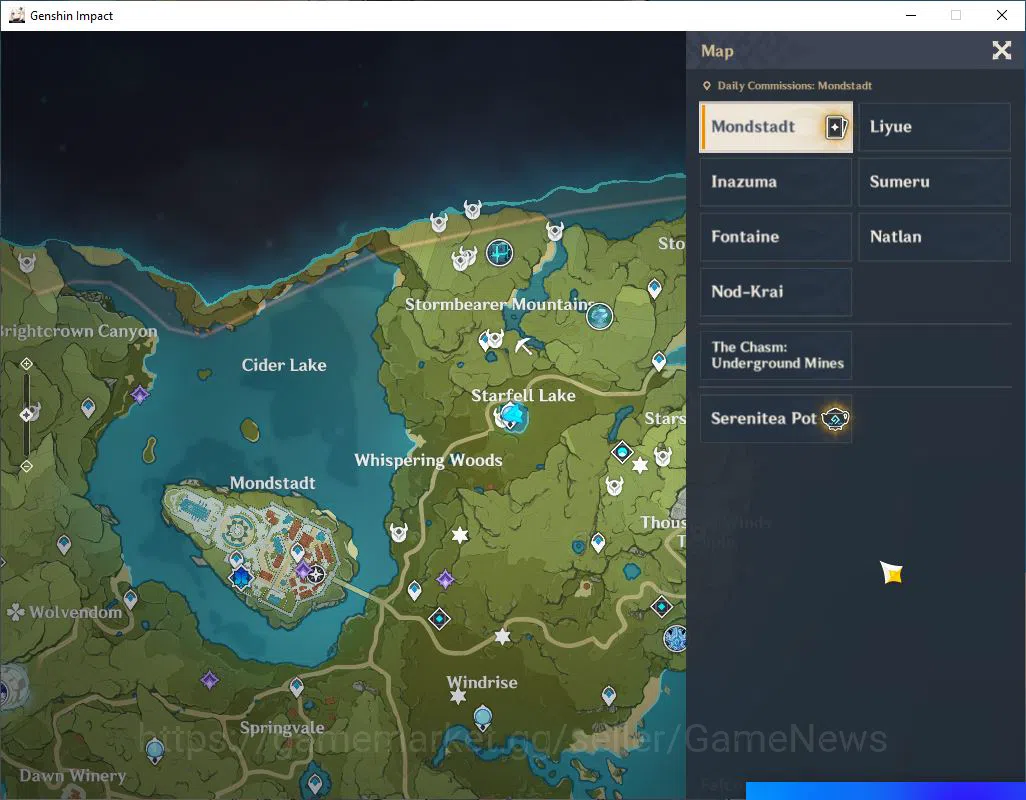Select the teleport waypoint near Springvale
1026x800 pixels.
(296, 687)
